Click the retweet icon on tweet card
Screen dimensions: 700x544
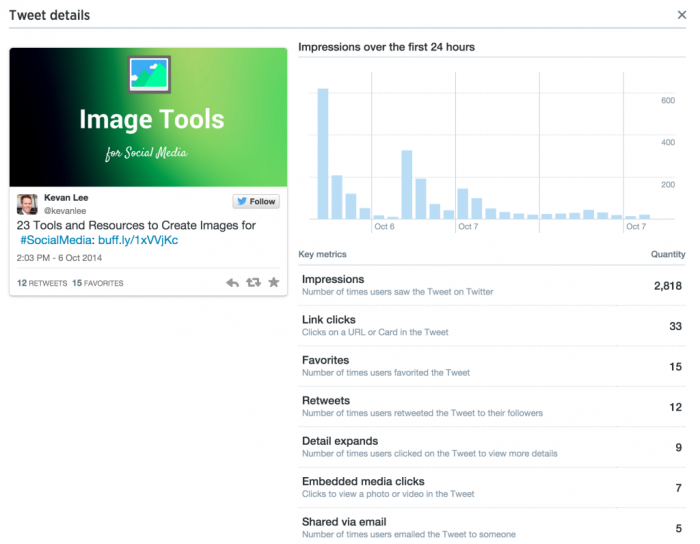tap(253, 282)
